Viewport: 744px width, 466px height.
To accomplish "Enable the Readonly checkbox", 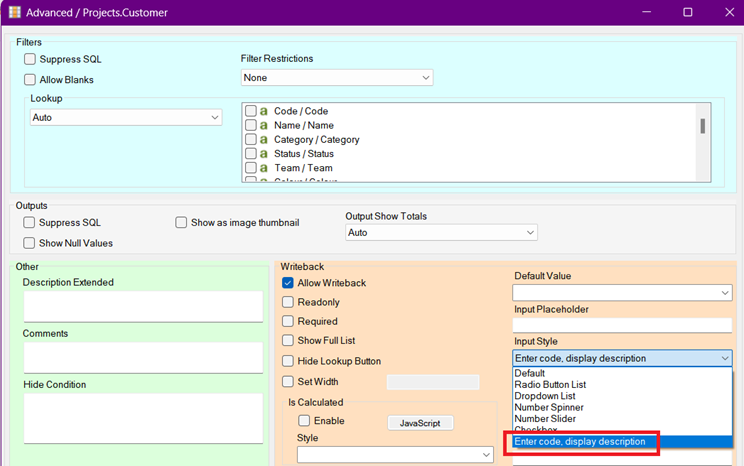I will click(288, 302).
